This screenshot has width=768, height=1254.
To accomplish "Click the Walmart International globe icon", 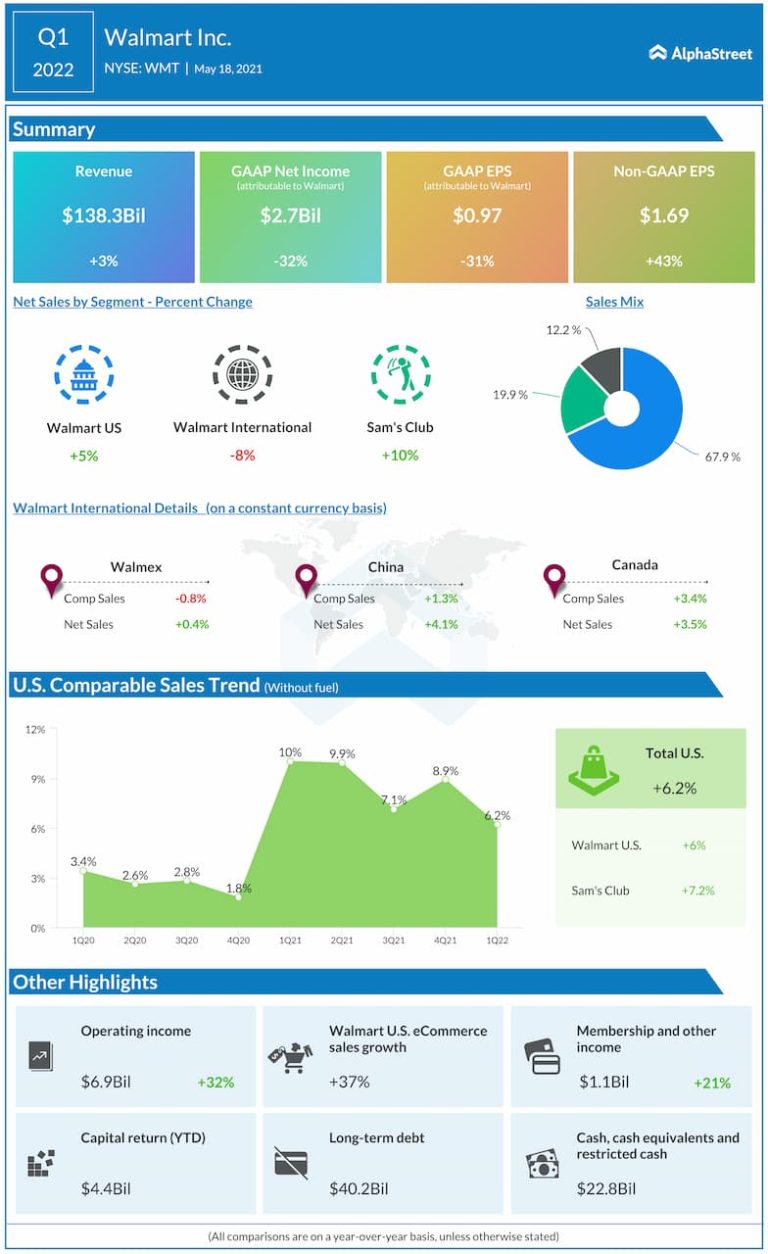I will click(242, 375).
